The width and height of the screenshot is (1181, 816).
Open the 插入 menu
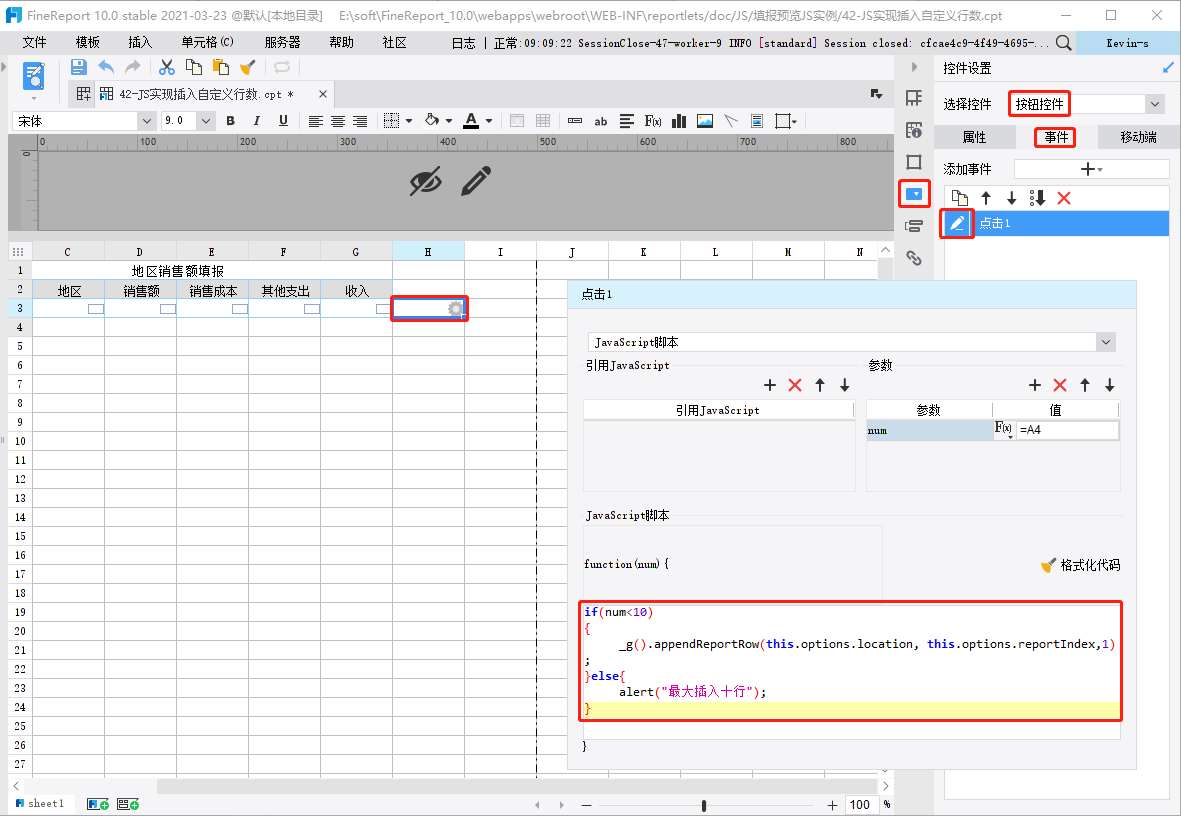click(140, 42)
